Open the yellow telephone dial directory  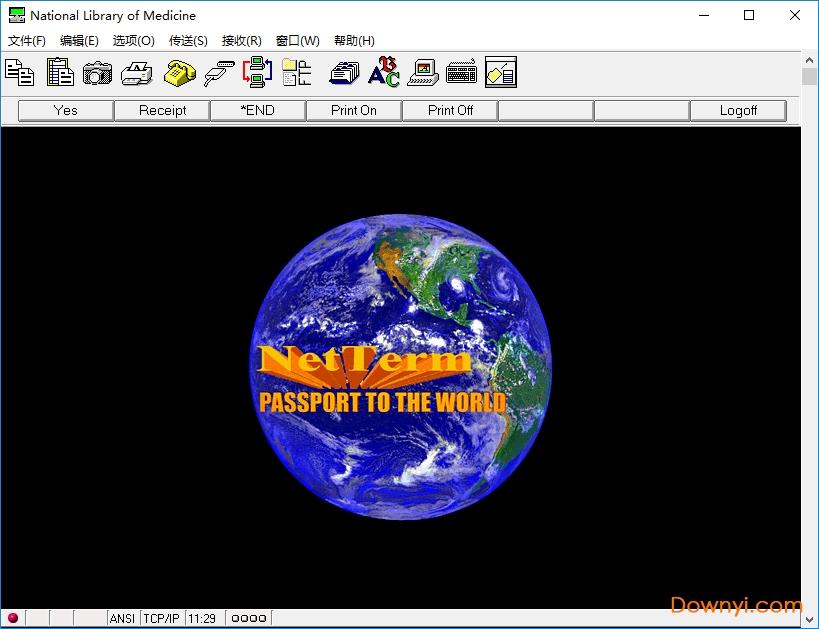pos(179,73)
